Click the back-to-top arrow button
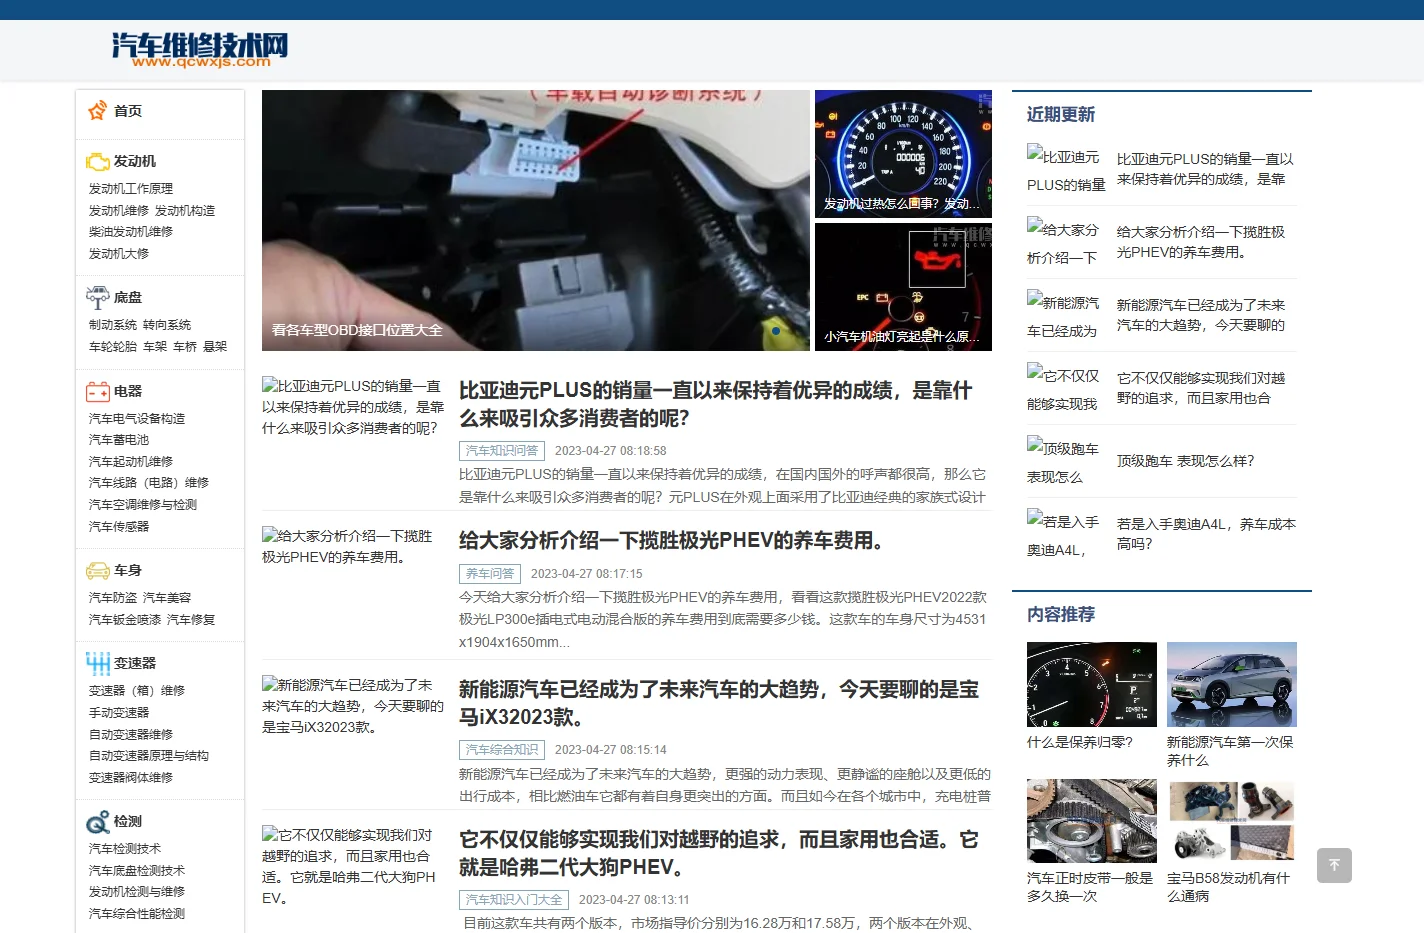Image resolution: width=1424 pixels, height=933 pixels. coord(1334,865)
